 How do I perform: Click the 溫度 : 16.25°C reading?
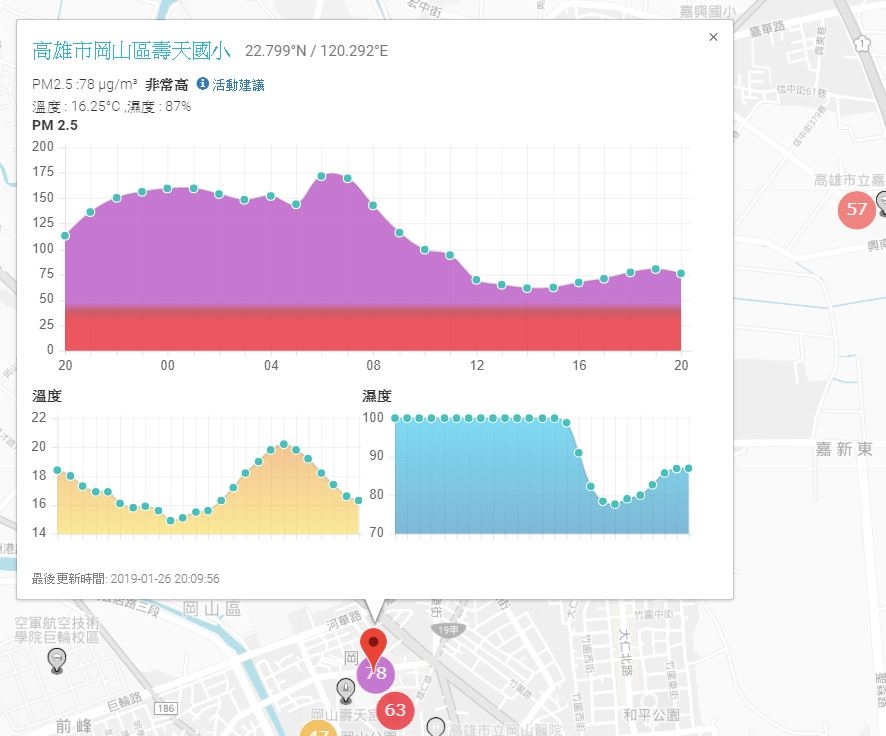(76, 107)
